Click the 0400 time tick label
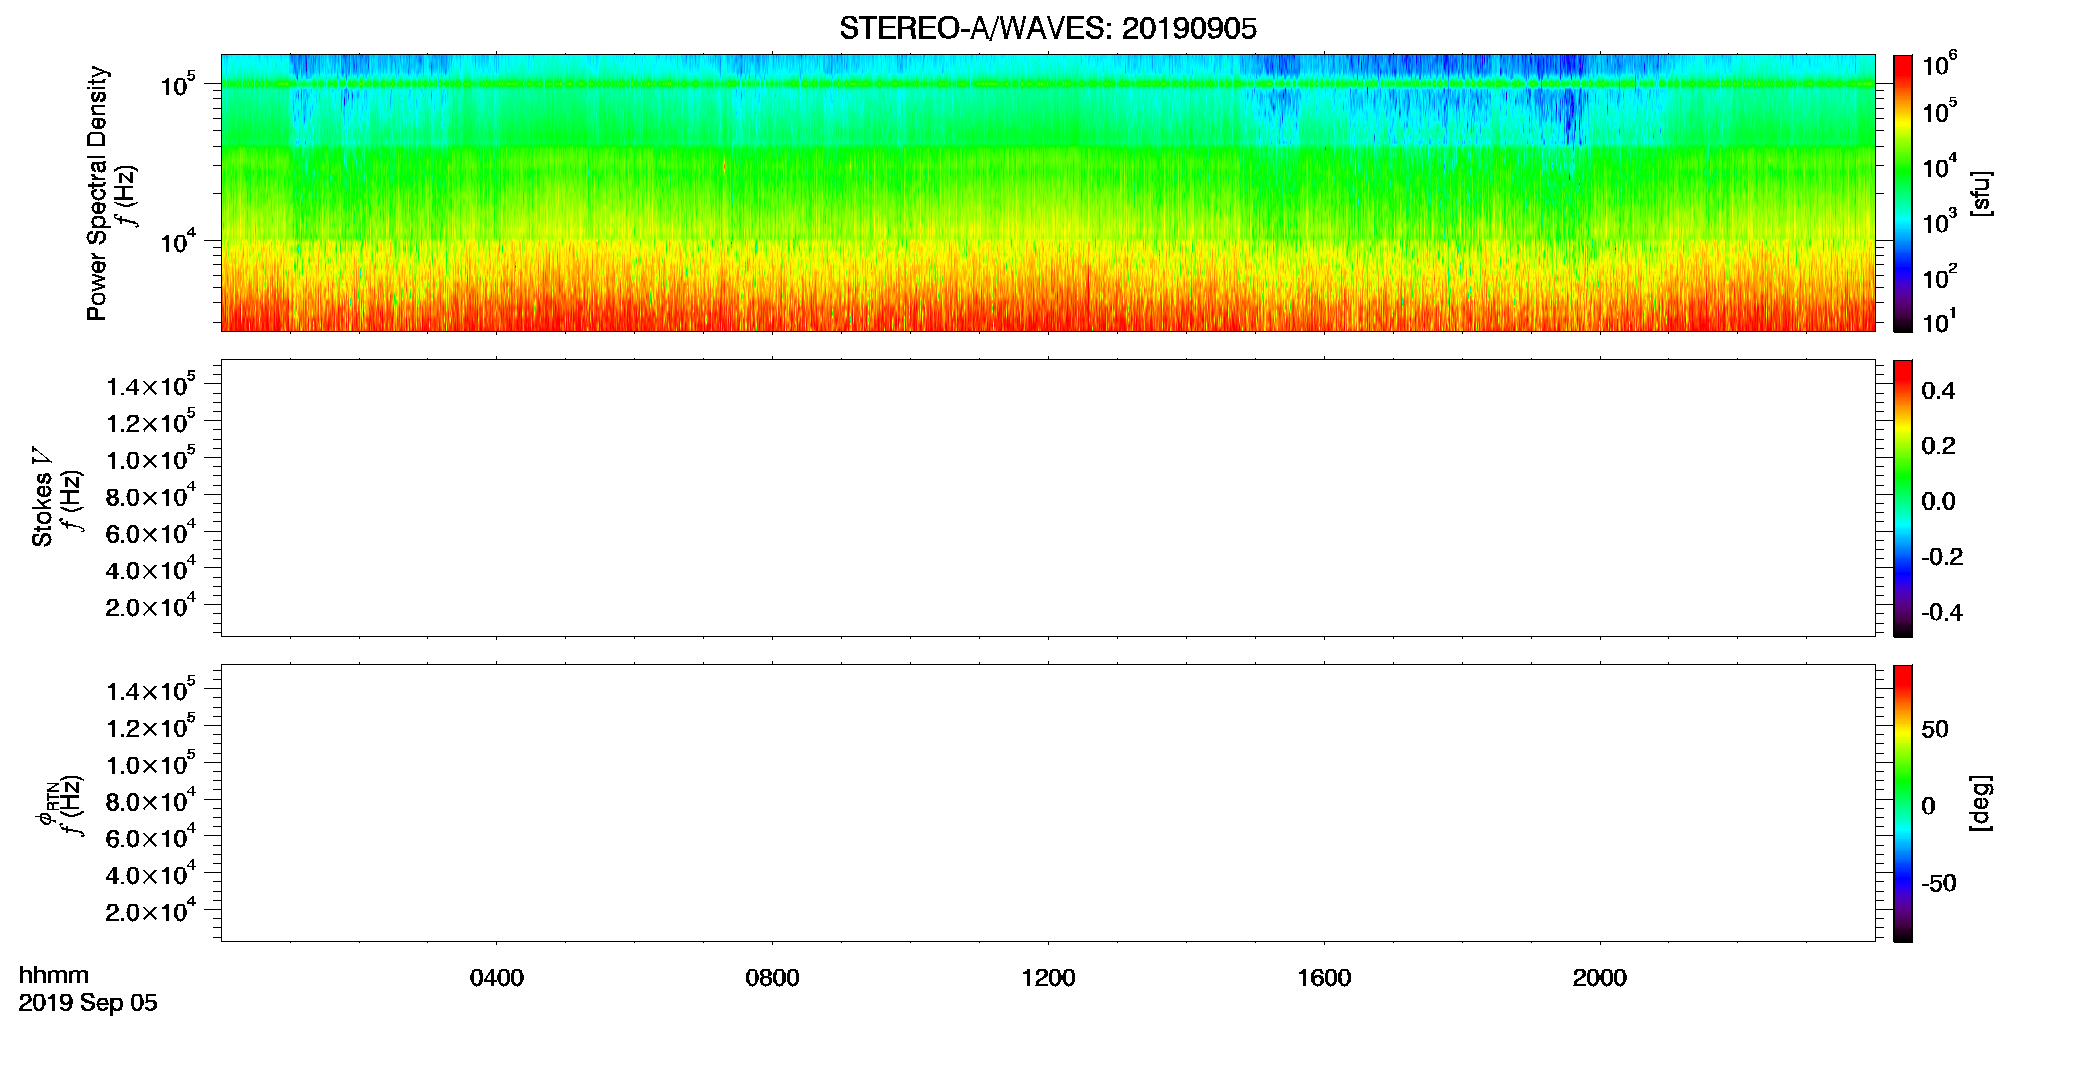This screenshot has width=2096, height=1080. [x=496, y=978]
